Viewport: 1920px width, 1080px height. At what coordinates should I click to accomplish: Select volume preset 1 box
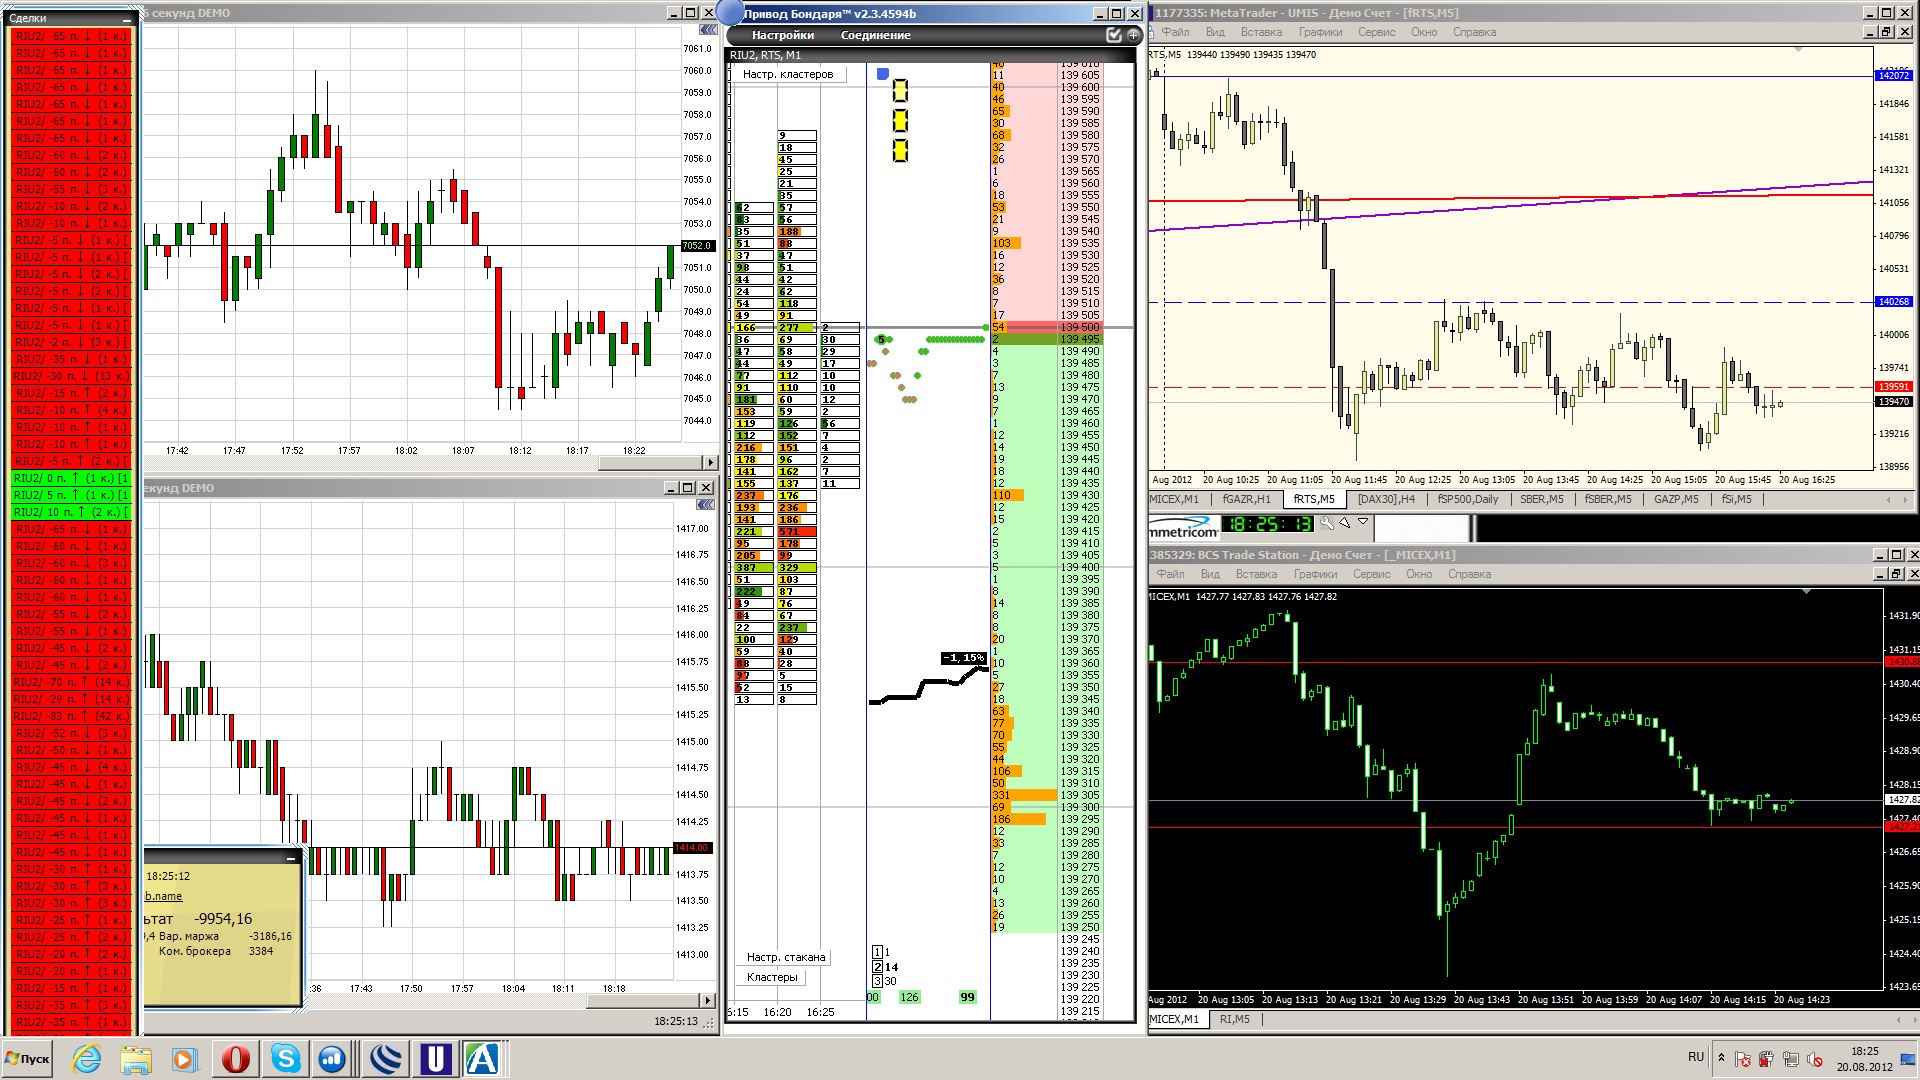877,952
